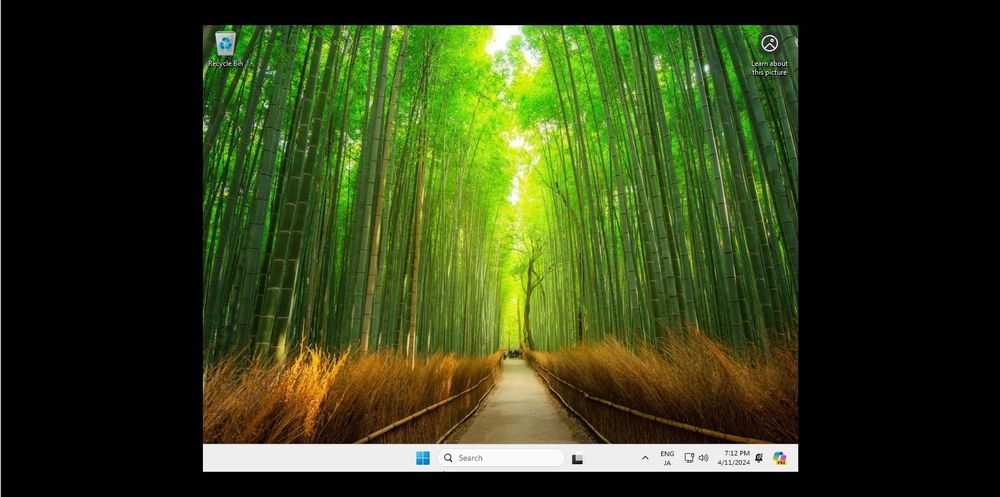Click the Recycle Bin text label
Screen dimensions: 1000x497
click(x=225, y=64)
